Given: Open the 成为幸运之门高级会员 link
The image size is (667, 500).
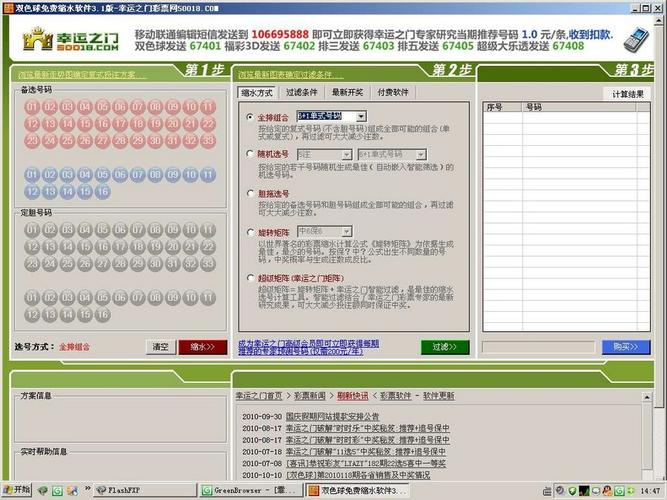Looking at the screenshot, I should [308, 347].
